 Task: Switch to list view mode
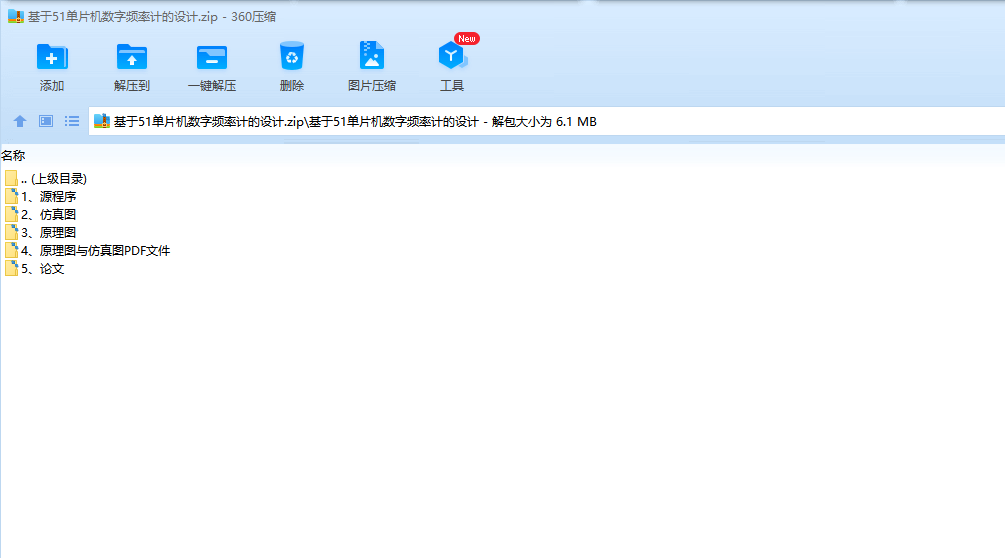pos(72,121)
